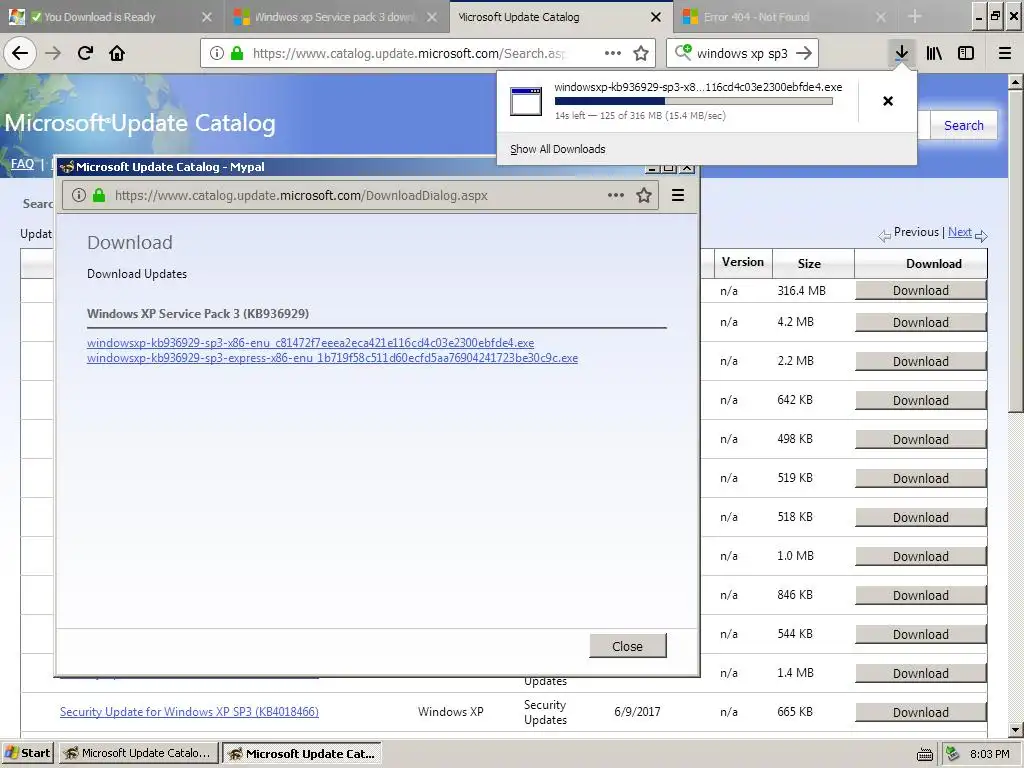Go to Next results page
Screen dimensions: 1024x768
(959, 232)
